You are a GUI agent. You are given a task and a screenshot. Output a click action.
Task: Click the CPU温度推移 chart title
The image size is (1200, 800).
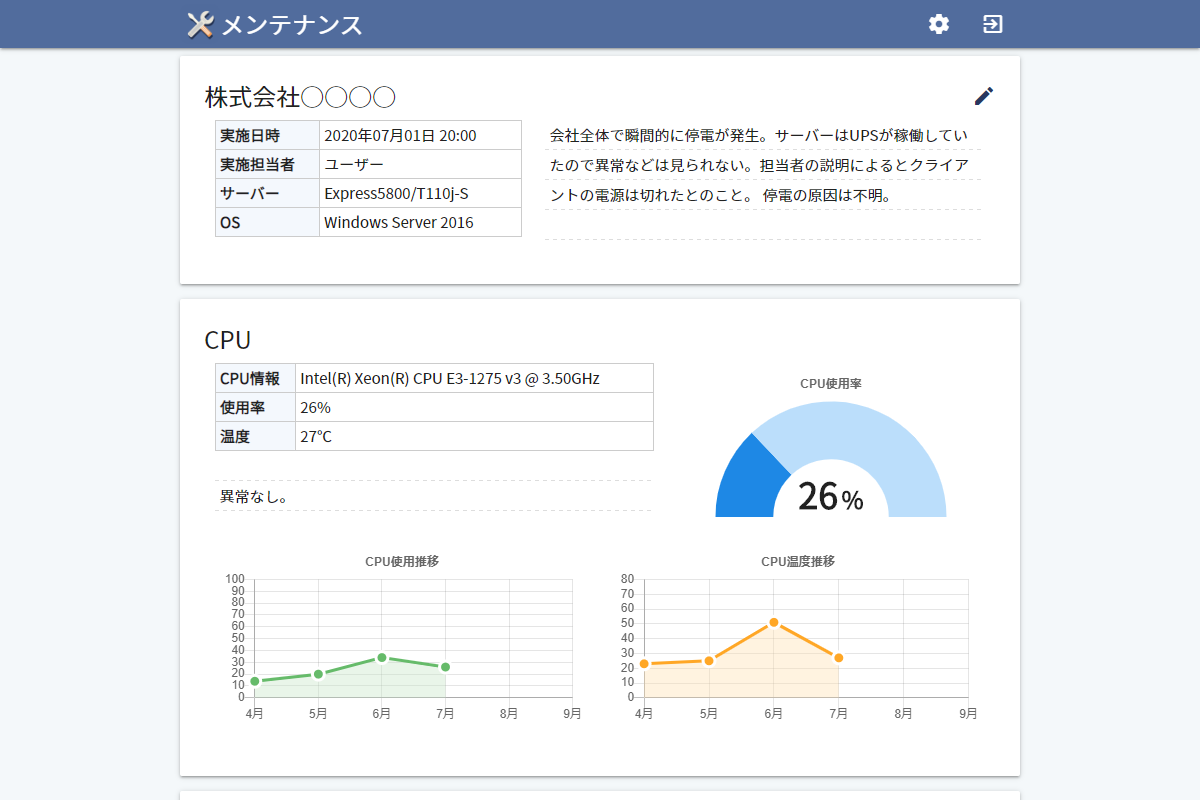click(798, 561)
